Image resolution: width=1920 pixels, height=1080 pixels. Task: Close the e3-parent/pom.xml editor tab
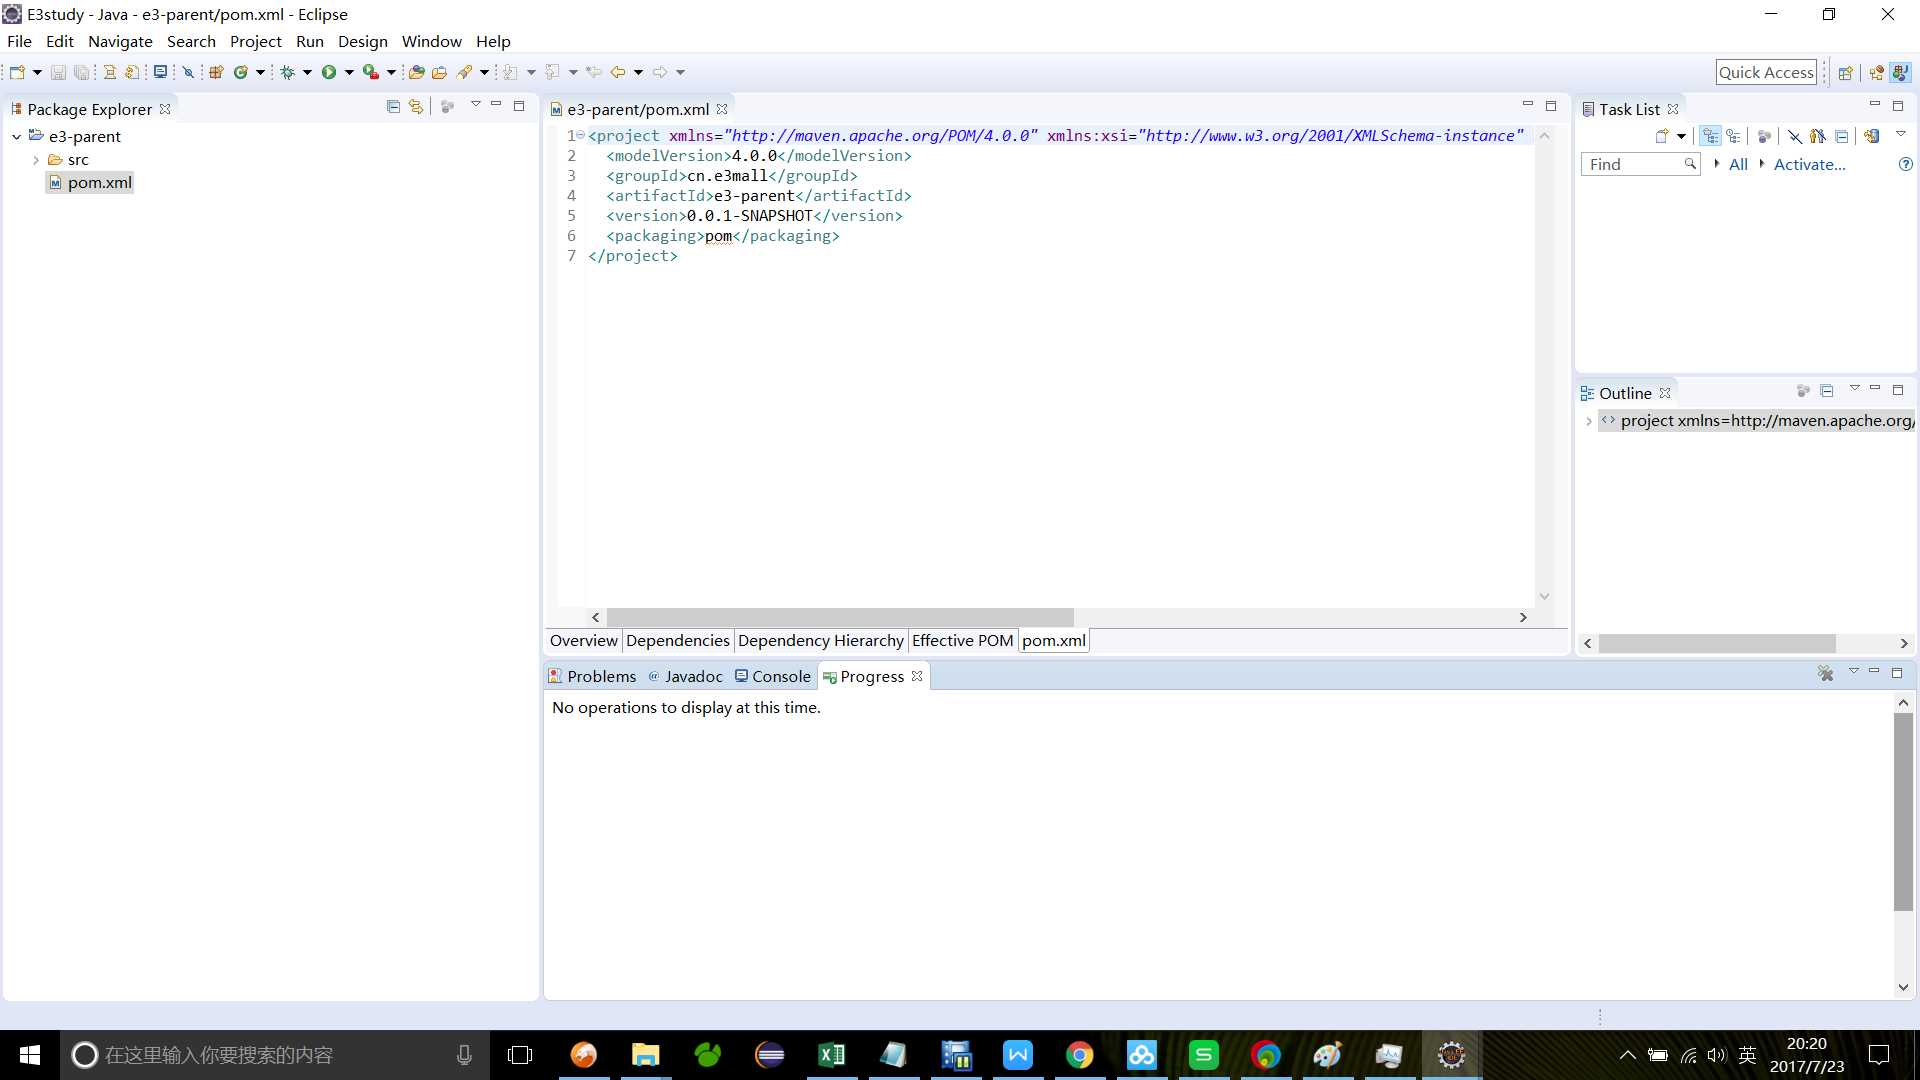(x=722, y=109)
